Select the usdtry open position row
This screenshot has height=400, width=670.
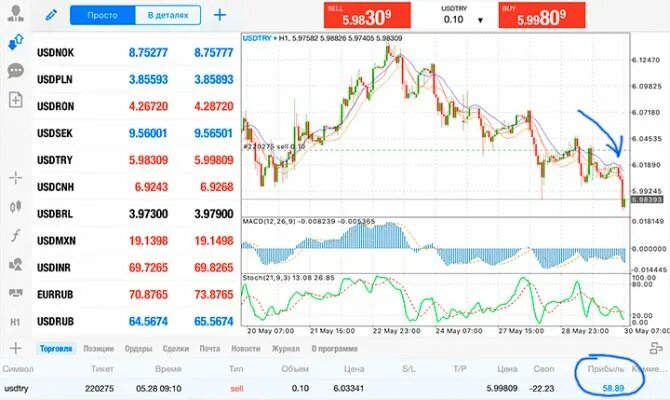pos(335,388)
